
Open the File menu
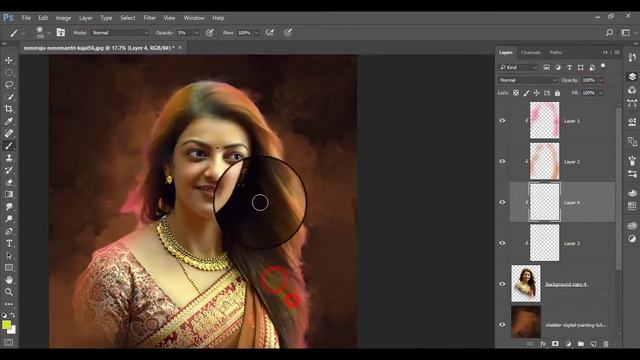[26, 18]
